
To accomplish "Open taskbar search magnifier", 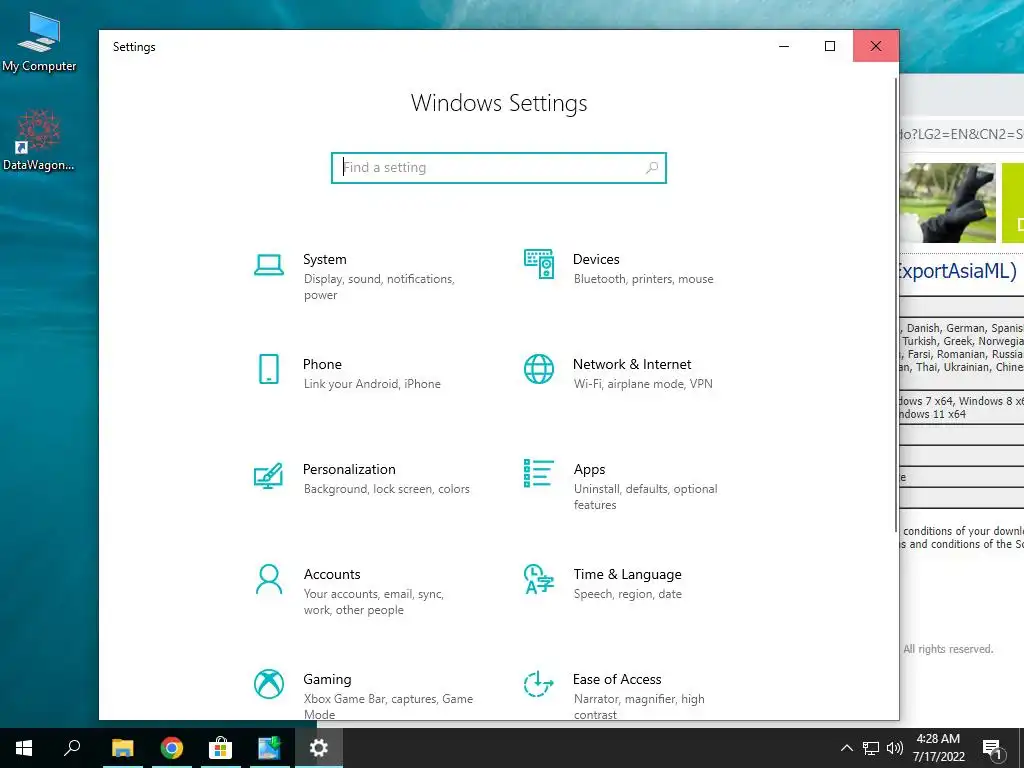I will point(72,748).
